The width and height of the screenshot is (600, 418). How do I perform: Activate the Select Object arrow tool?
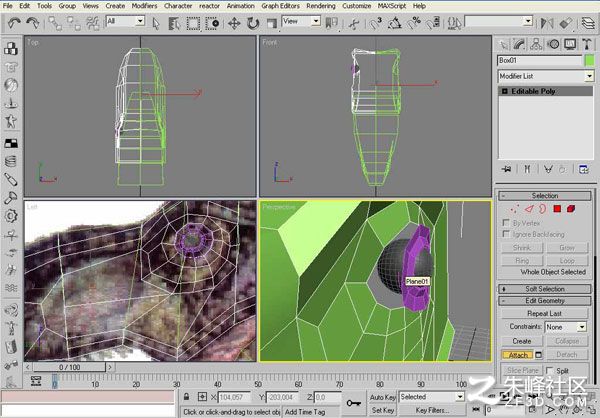(156, 24)
